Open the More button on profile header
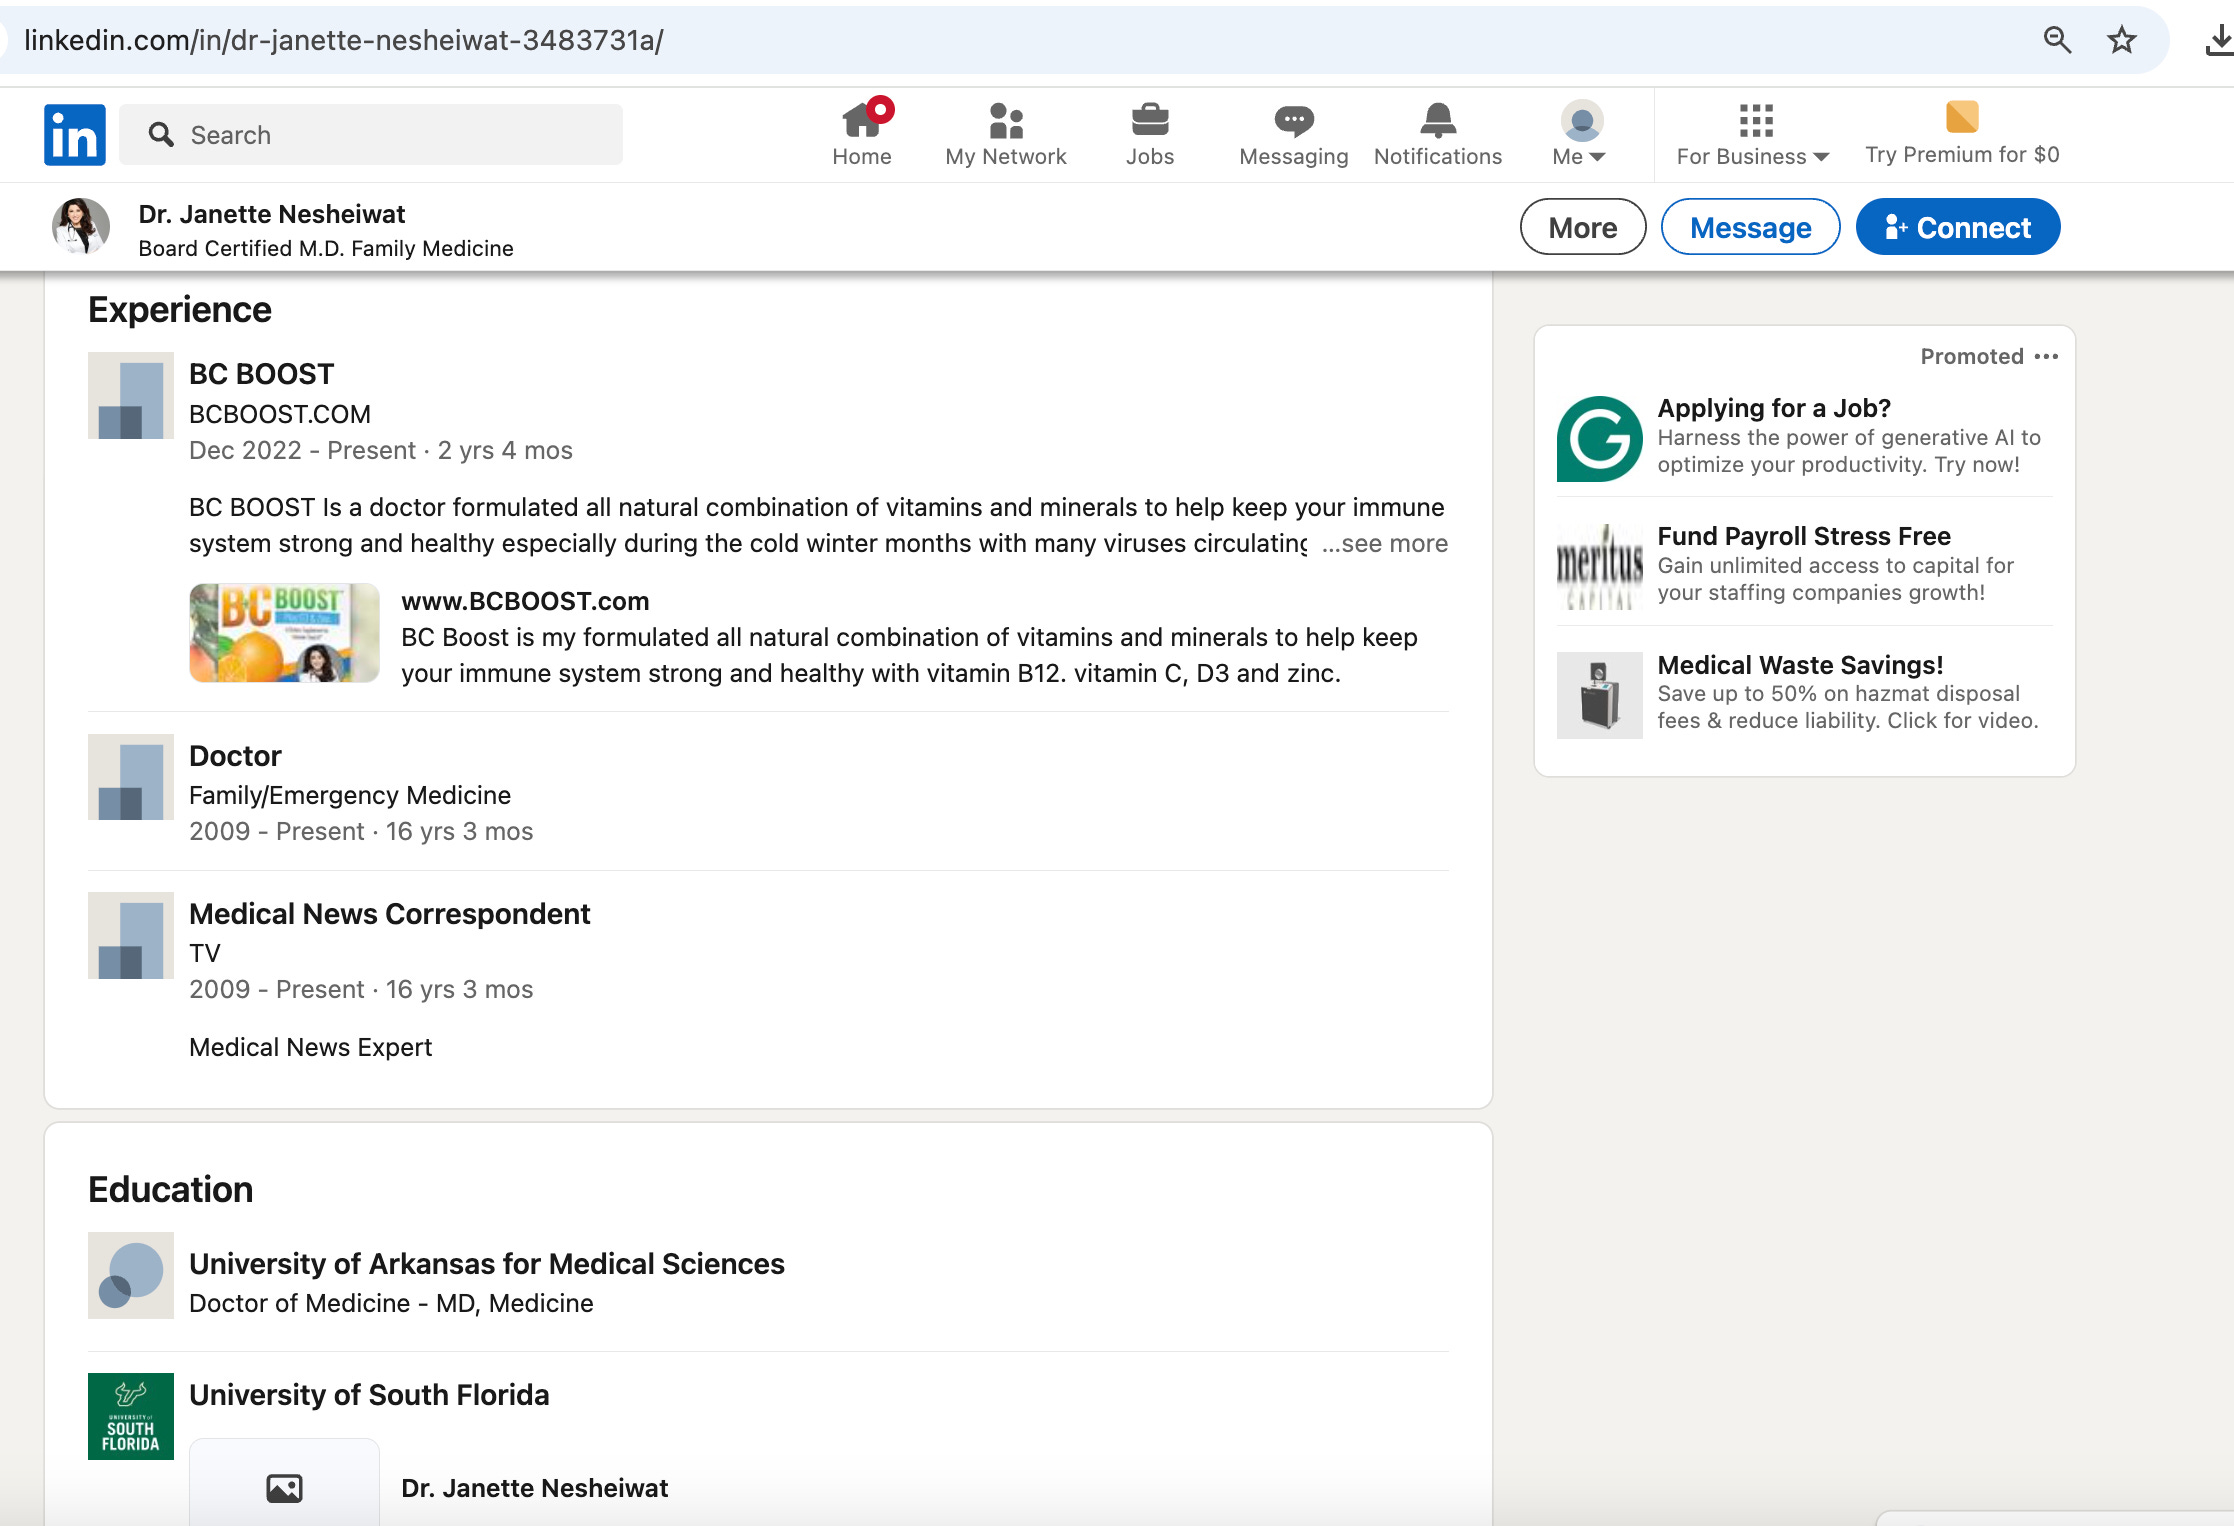The image size is (2234, 1526). (1583, 227)
